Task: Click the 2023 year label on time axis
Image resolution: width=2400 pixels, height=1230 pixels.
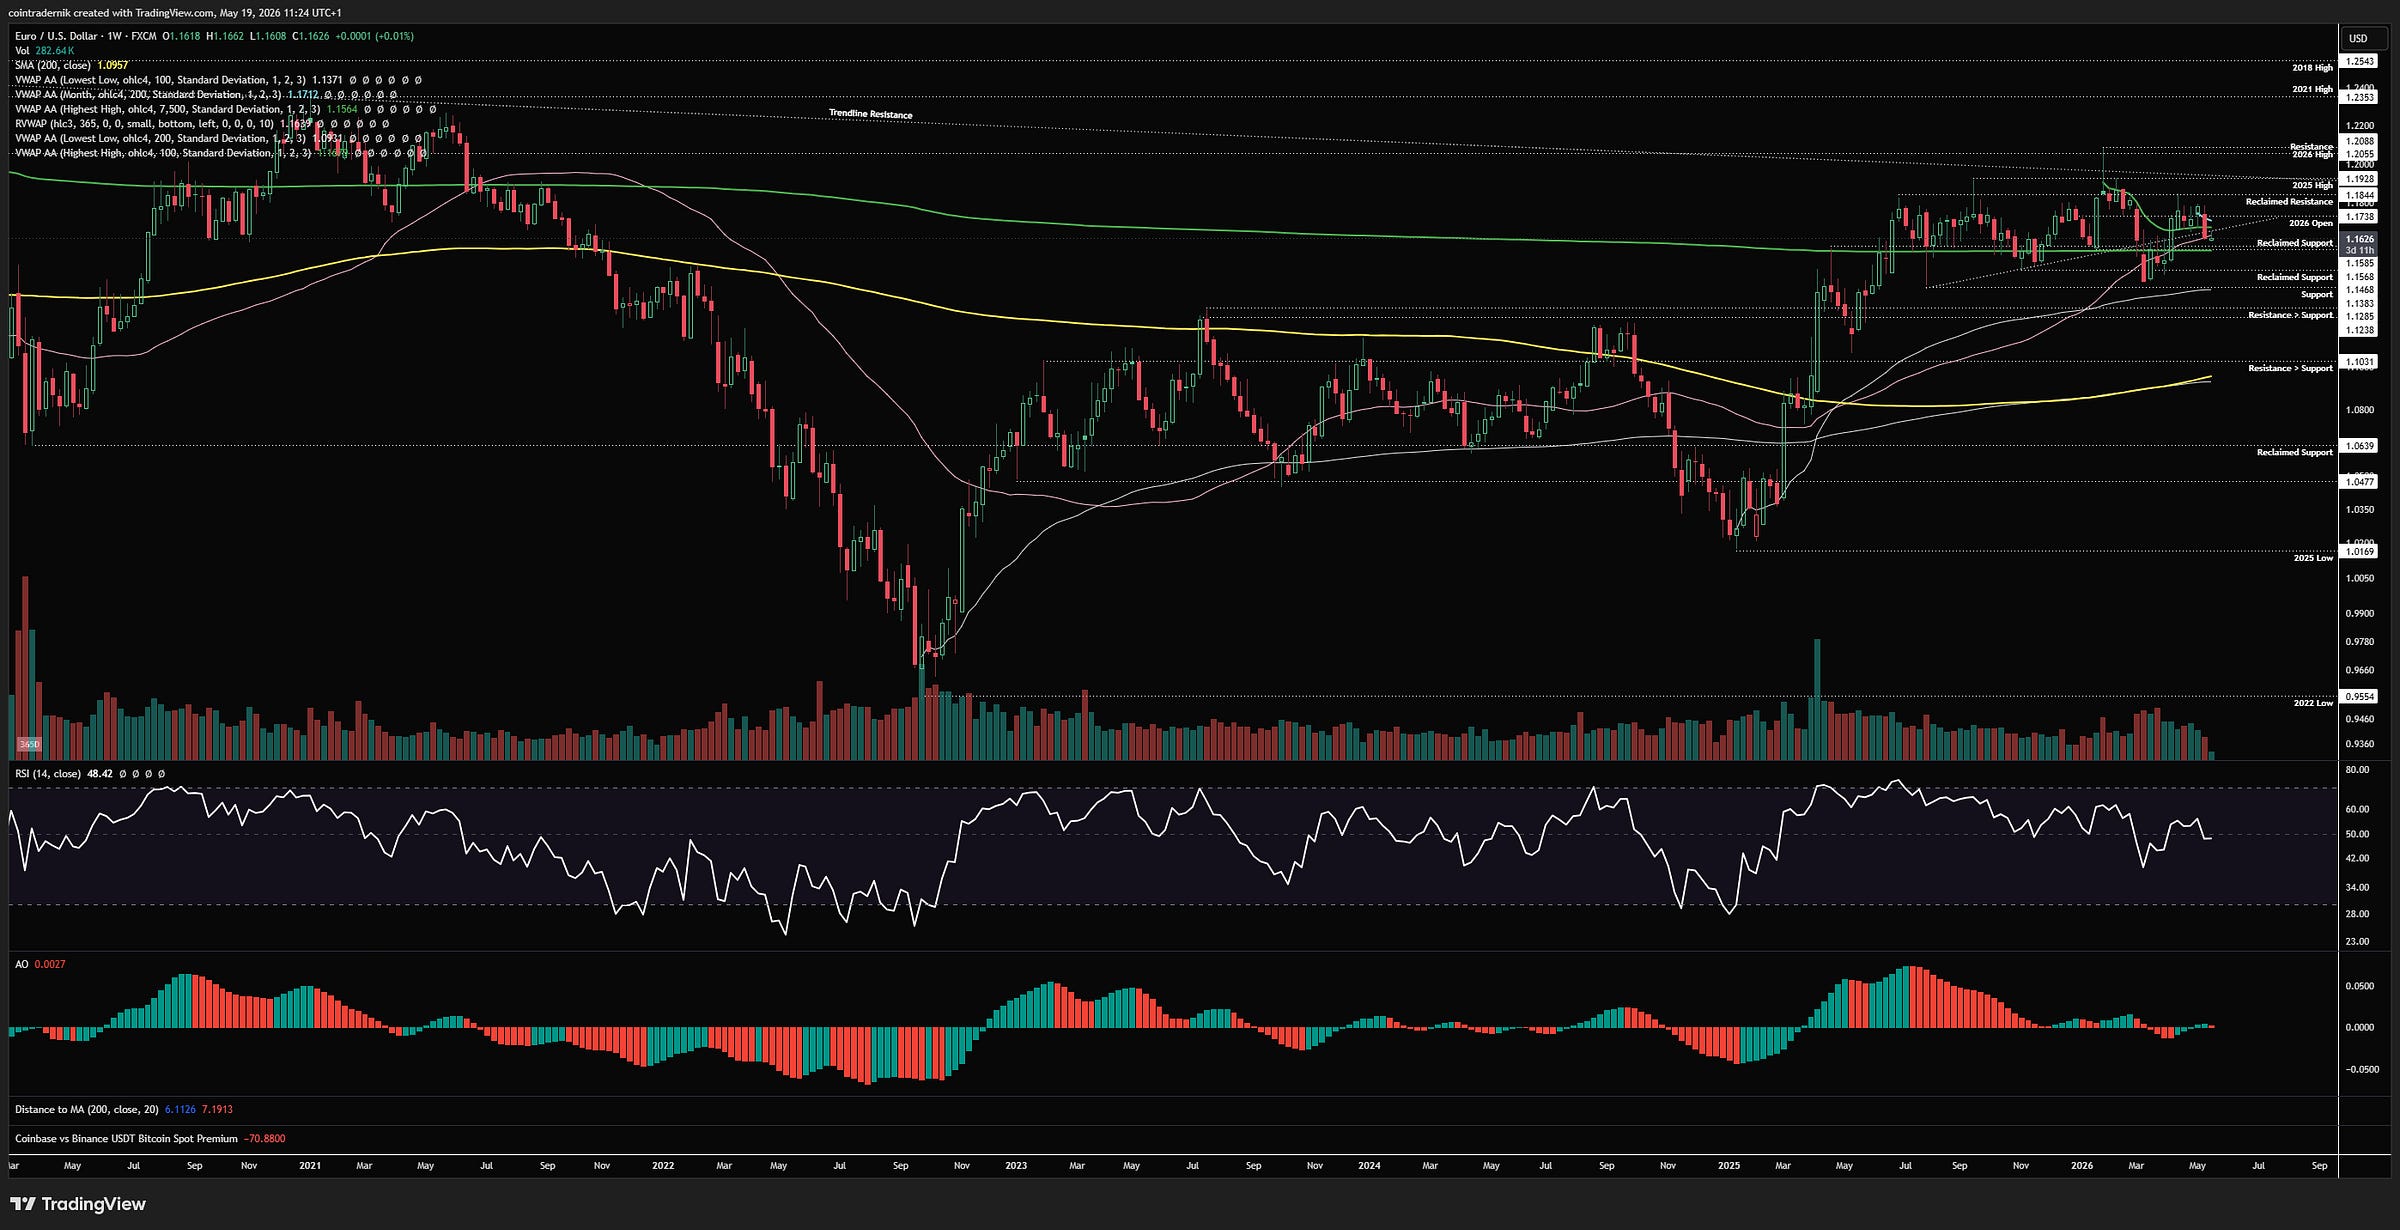Action: [x=1015, y=1165]
